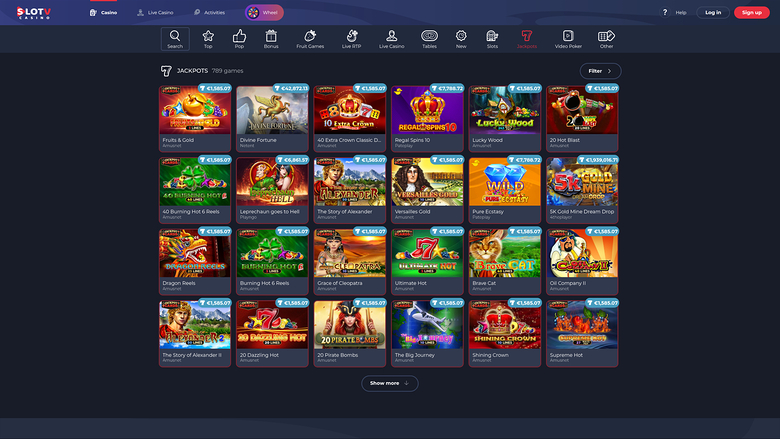Click the JACKPOTS section heading

tap(192, 71)
